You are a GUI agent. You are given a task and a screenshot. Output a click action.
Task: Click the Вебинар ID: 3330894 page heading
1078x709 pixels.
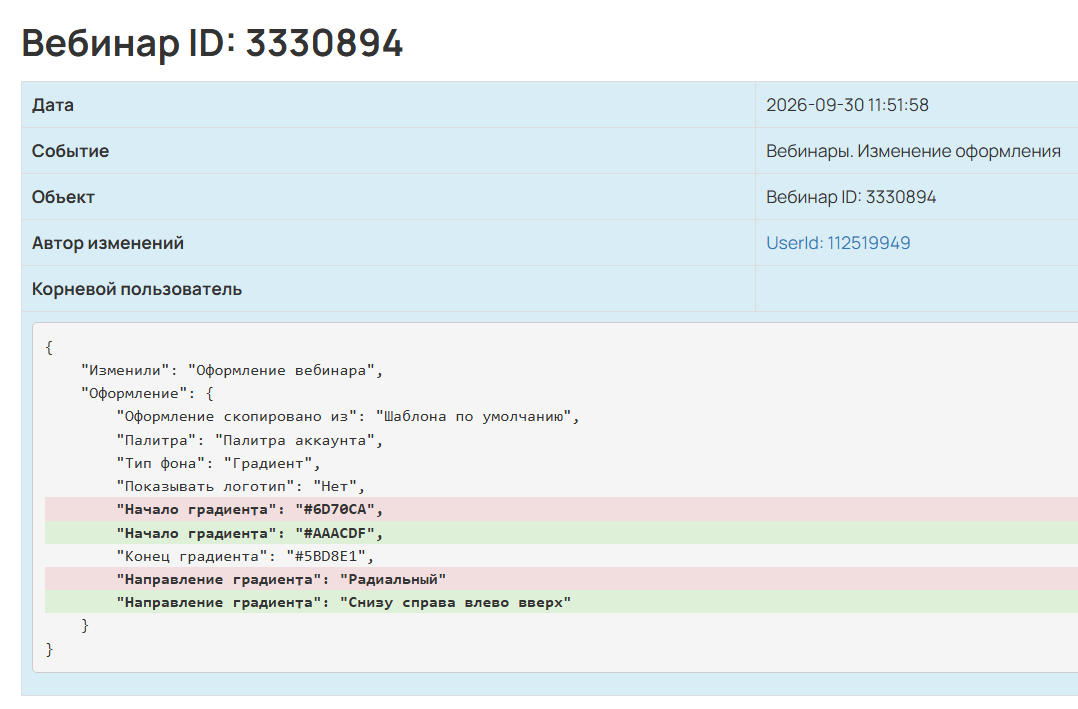[x=212, y=43]
